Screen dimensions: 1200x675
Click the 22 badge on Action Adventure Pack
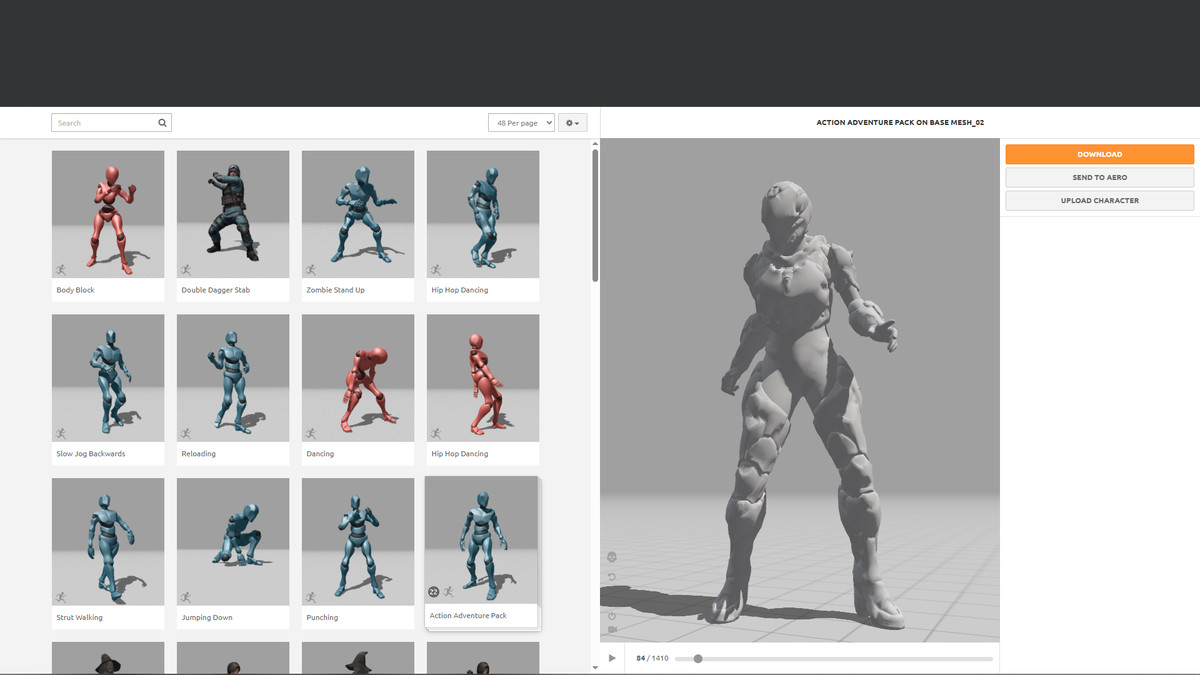434,592
